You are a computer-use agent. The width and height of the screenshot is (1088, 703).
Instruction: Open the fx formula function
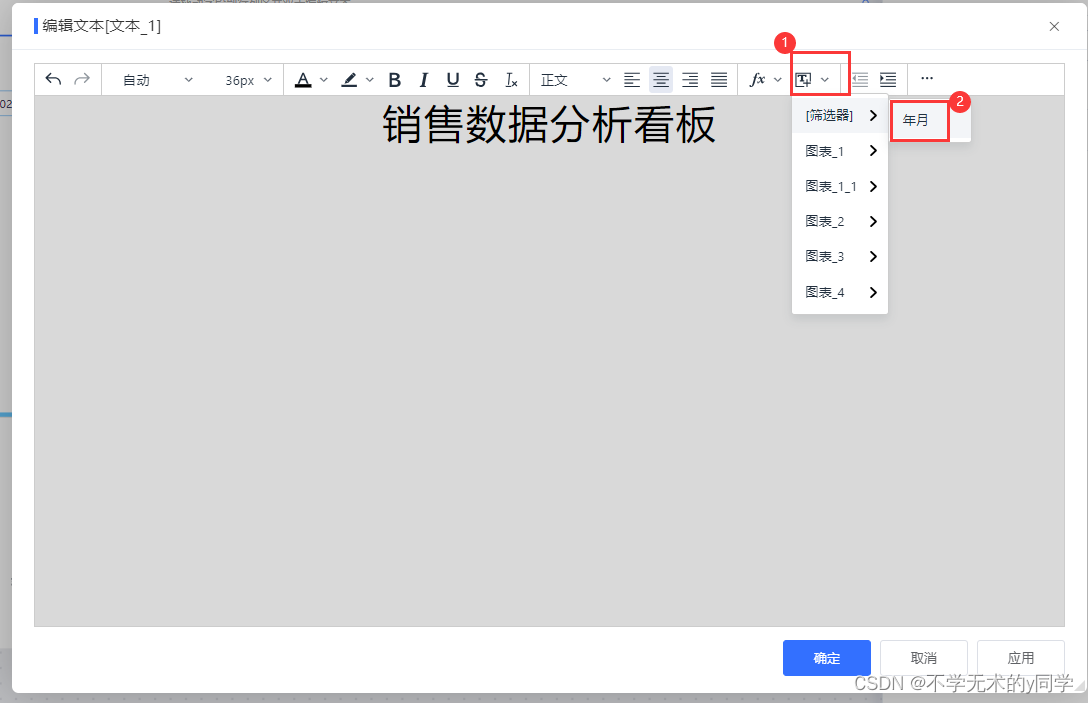coord(758,79)
